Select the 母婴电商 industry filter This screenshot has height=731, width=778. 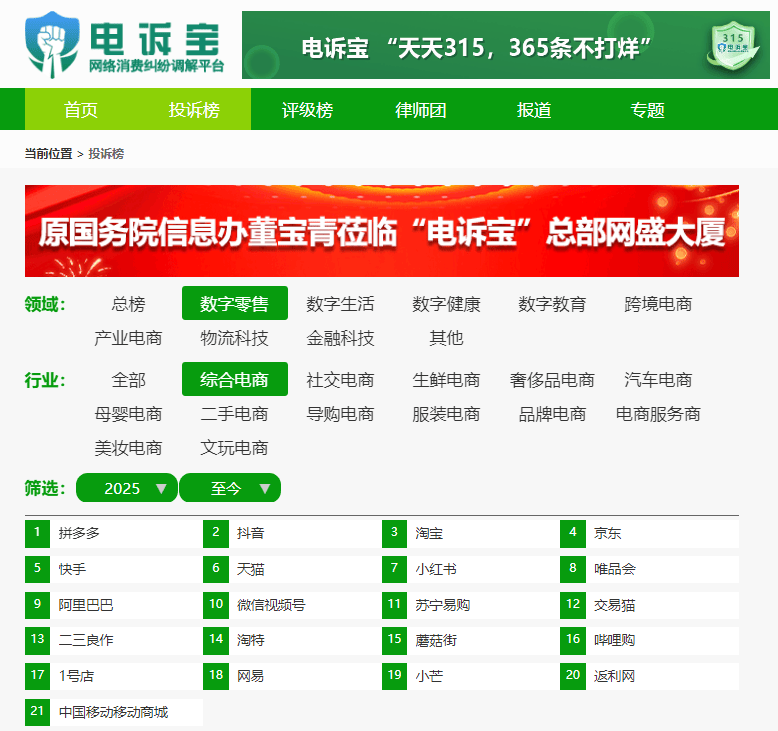pos(129,413)
